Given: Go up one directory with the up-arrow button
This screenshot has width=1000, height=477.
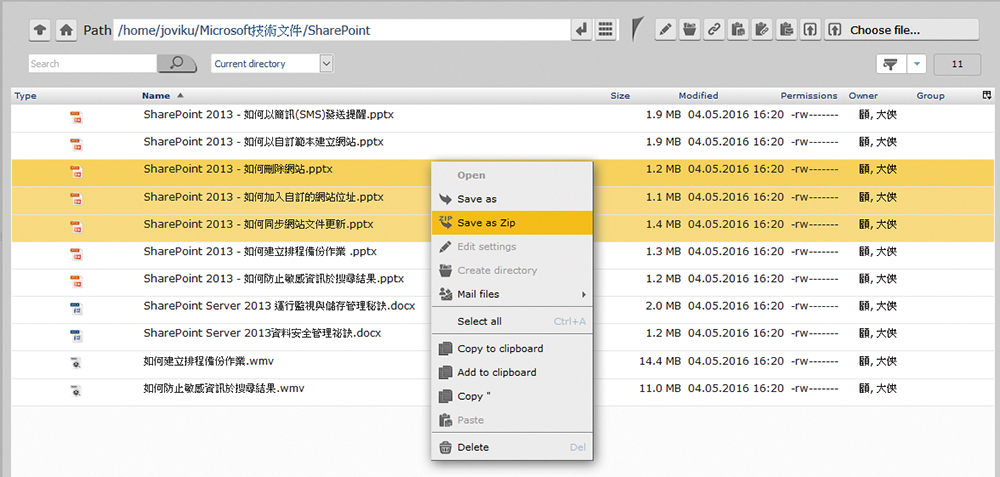Looking at the screenshot, I should 40,30.
